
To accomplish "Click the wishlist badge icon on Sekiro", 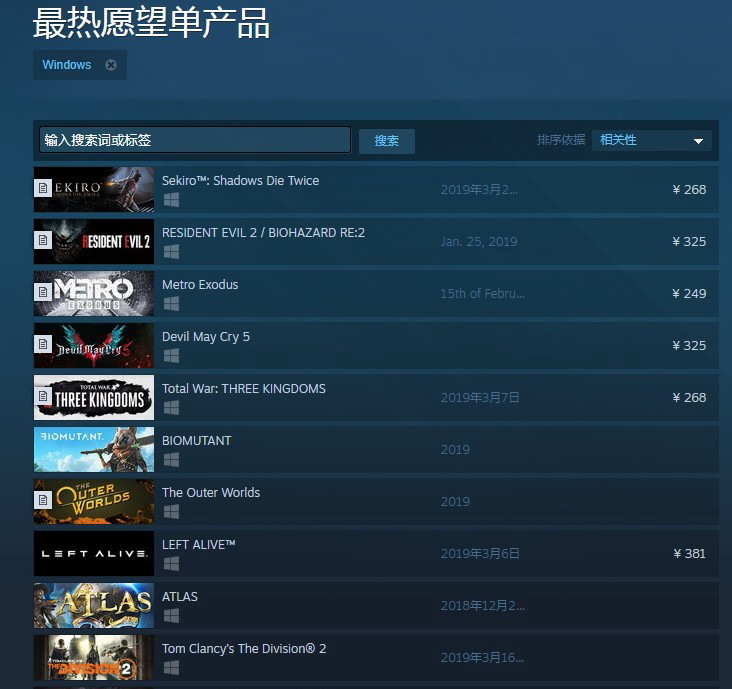I will click(x=43, y=188).
